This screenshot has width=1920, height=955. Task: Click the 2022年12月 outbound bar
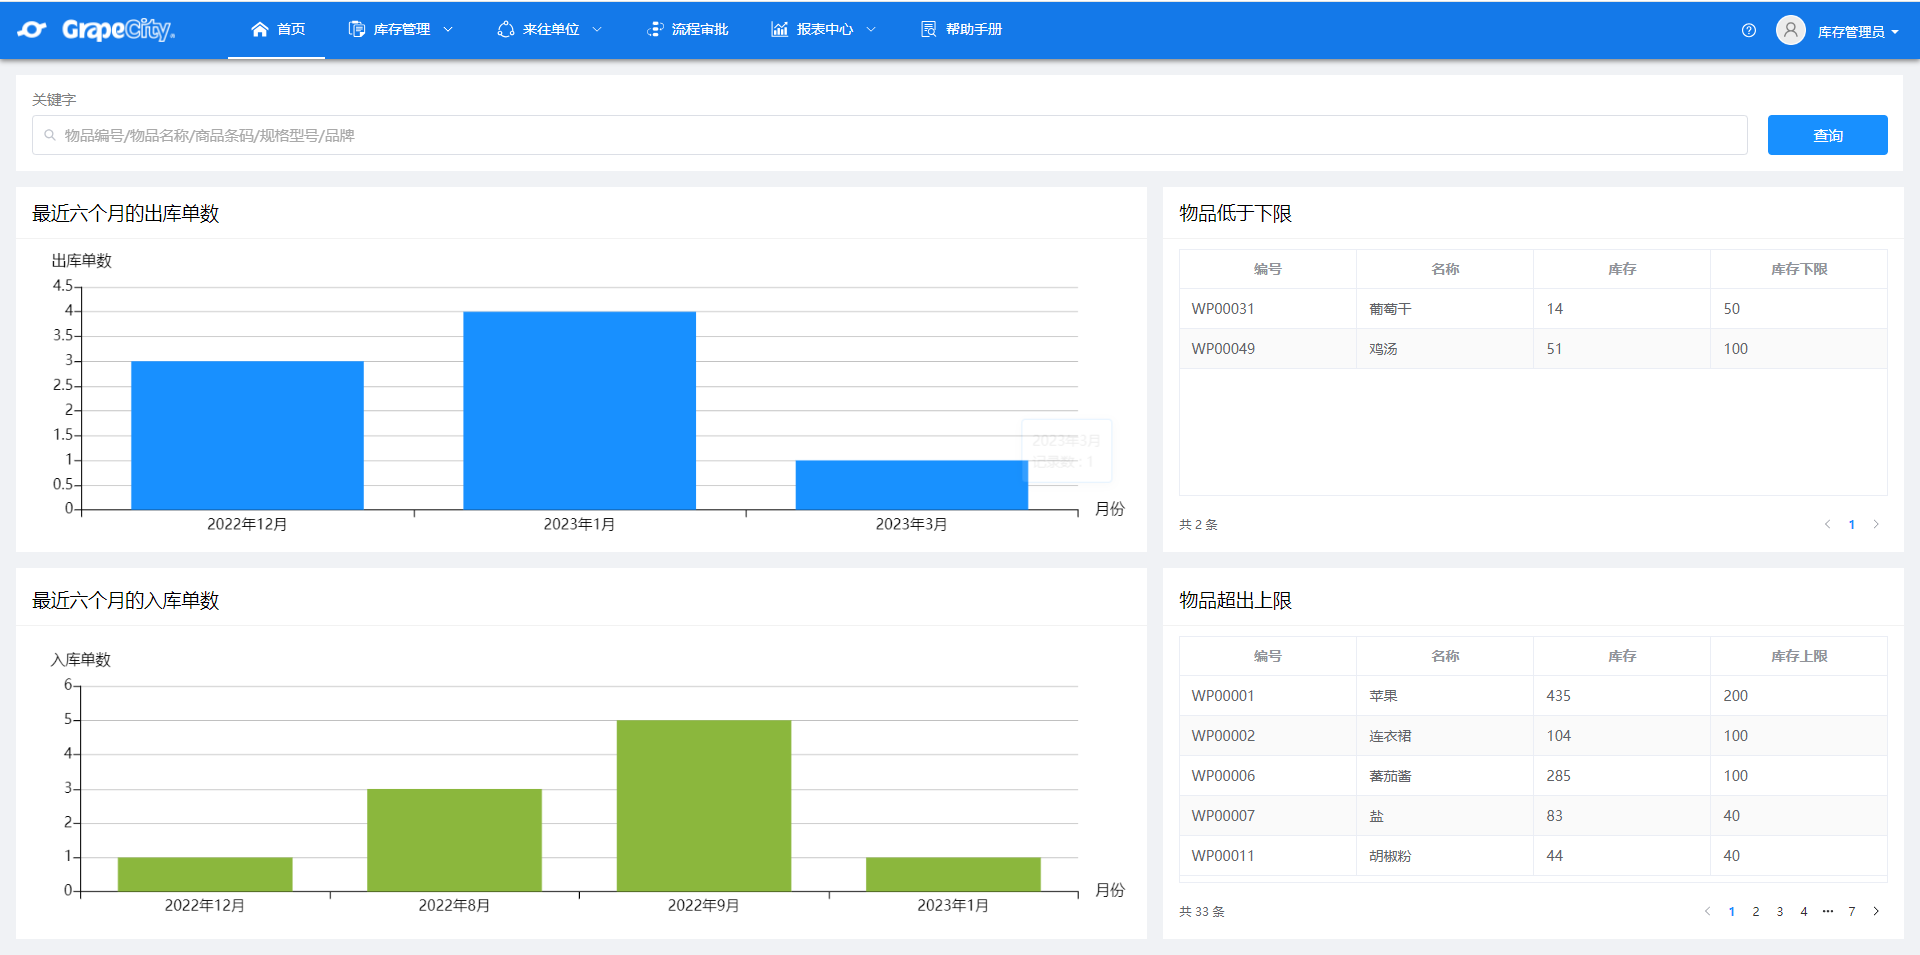click(247, 435)
